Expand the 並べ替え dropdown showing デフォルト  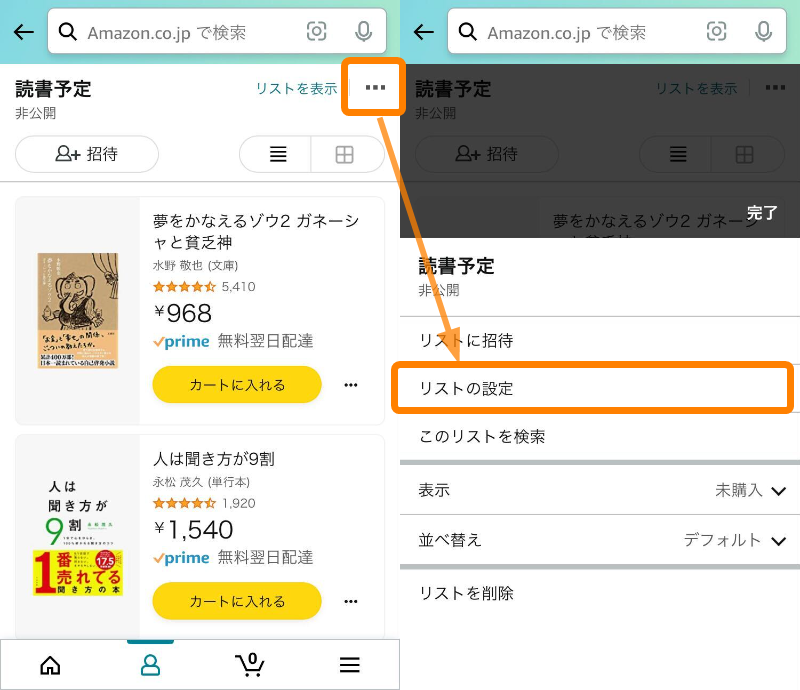[x=600, y=540]
